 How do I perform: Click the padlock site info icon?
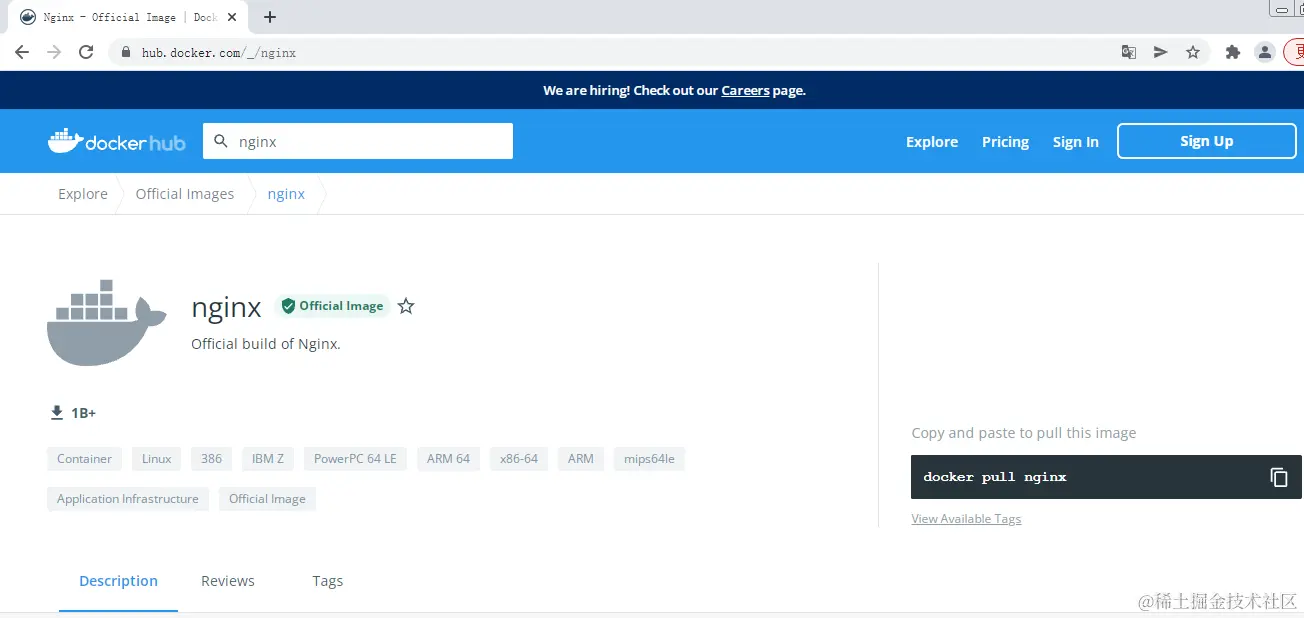(126, 52)
